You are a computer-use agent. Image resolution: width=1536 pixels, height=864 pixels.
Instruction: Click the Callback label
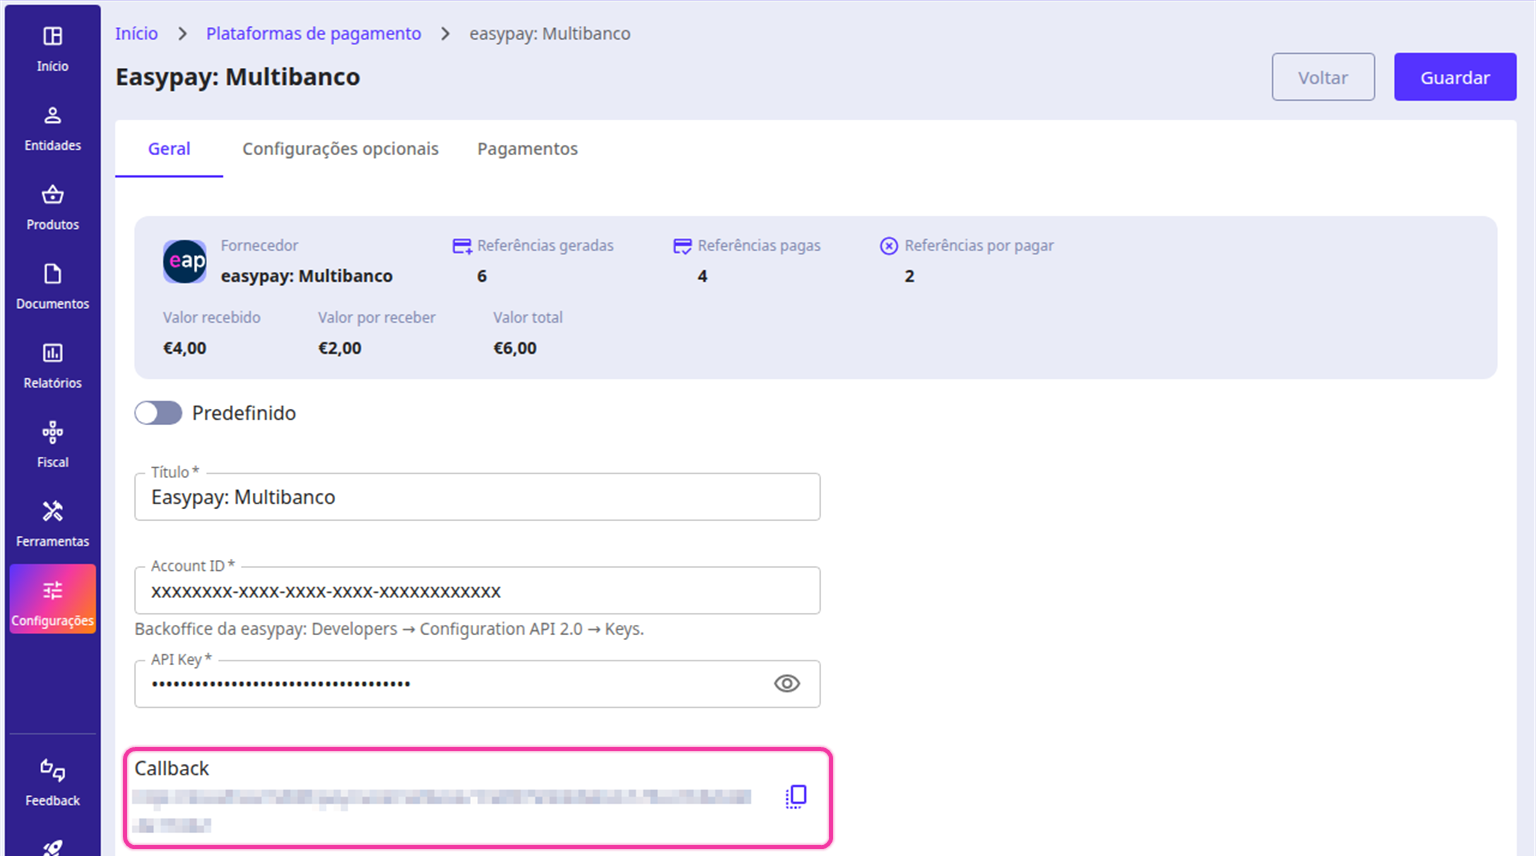[172, 768]
